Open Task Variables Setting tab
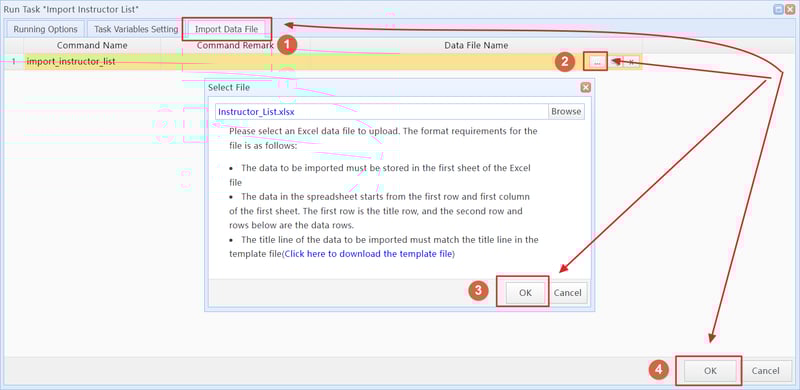The image size is (800, 390). coord(136,29)
